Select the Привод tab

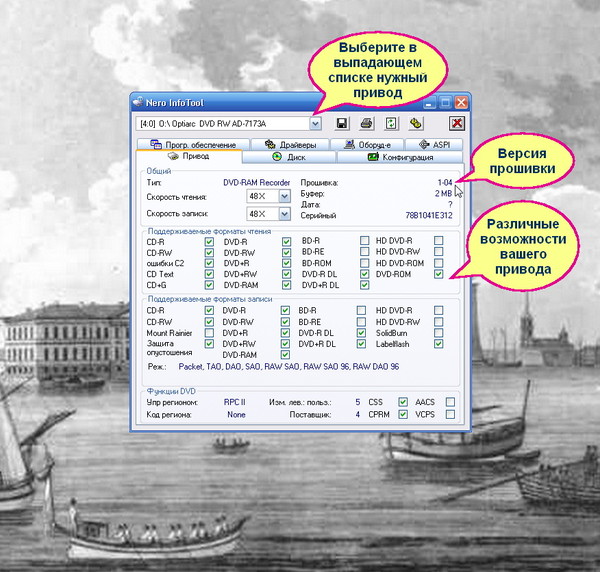pyautogui.click(x=189, y=156)
